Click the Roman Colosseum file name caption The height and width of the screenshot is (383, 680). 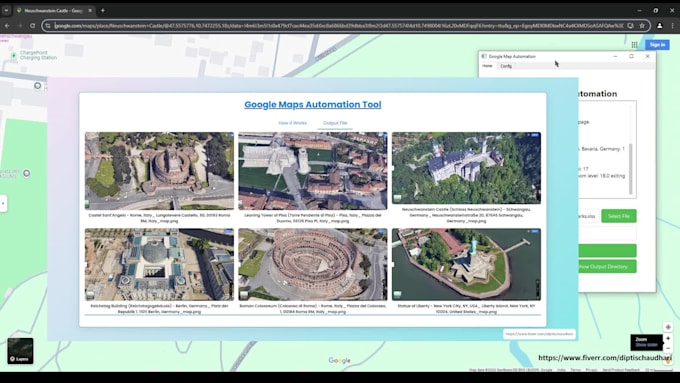(313, 308)
